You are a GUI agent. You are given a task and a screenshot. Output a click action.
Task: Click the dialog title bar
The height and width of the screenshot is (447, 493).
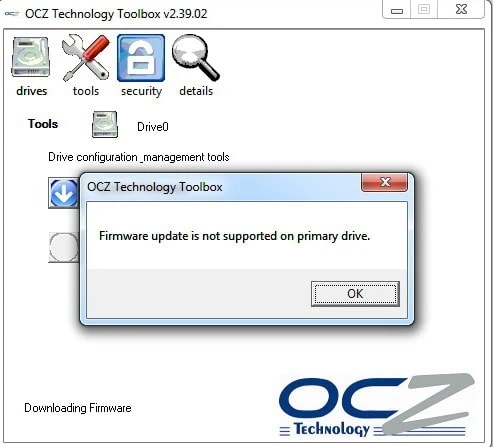tap(221, 187)
